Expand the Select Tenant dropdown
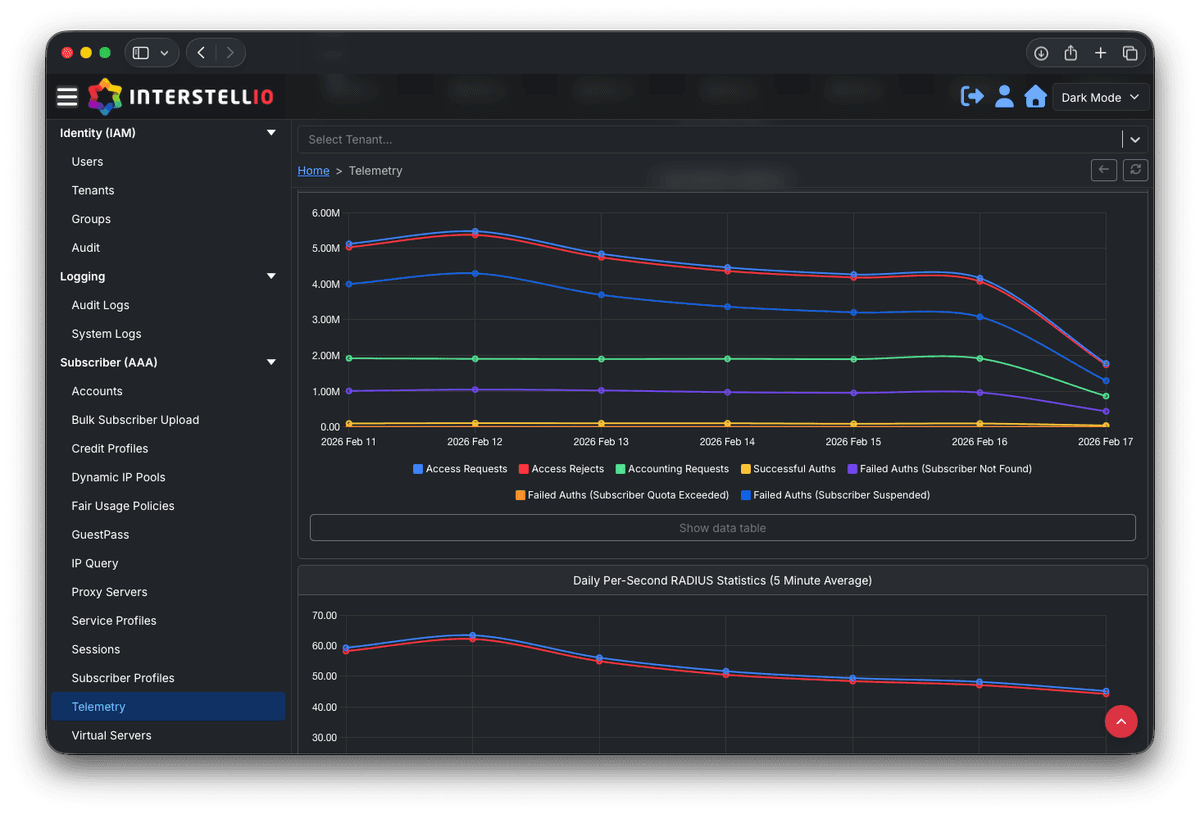Viewport: 1200px width, 815px height. (x=1134, y=139)
